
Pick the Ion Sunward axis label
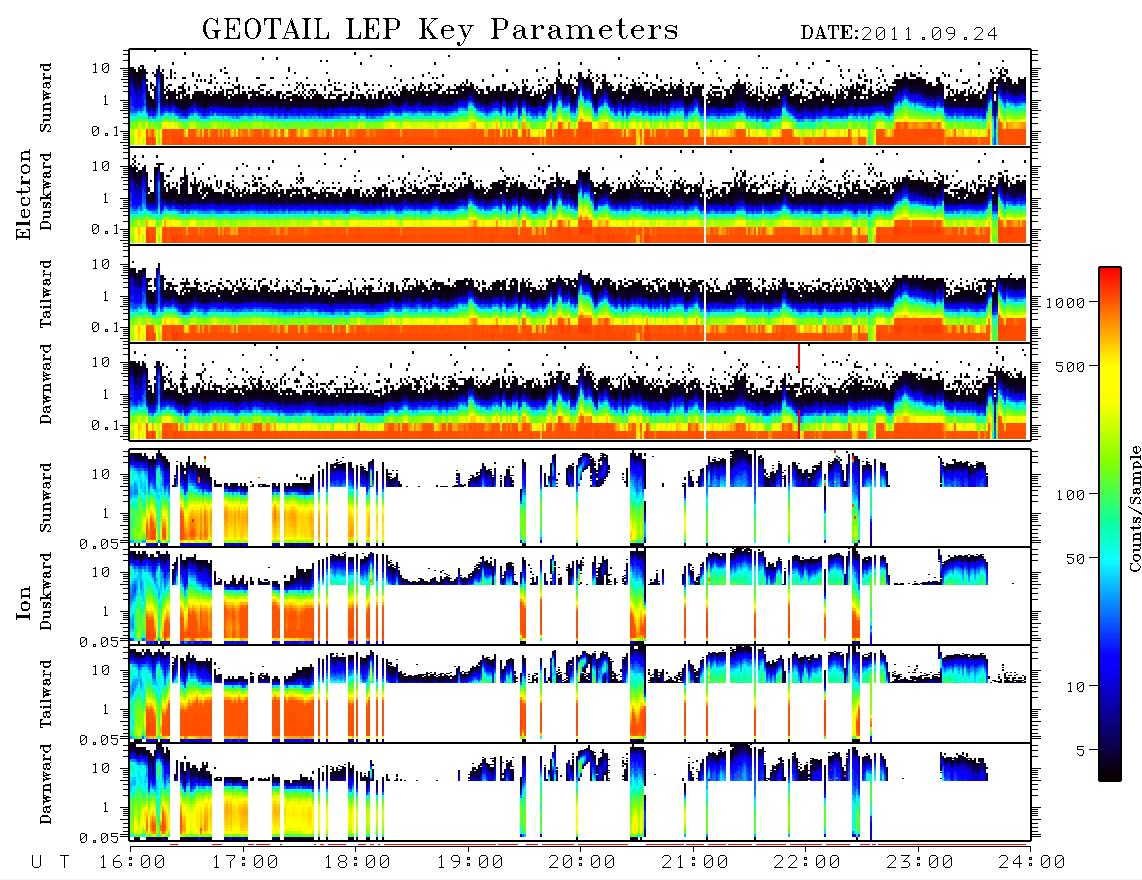coord(46,498)
